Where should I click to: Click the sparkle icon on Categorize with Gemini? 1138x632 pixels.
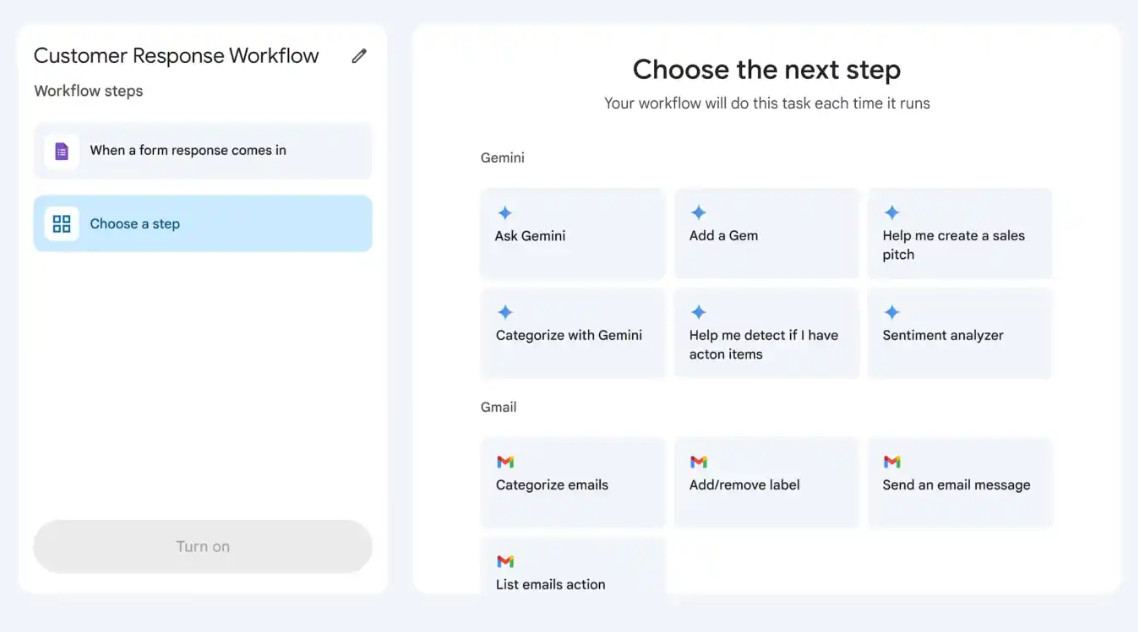pos(505,312)
